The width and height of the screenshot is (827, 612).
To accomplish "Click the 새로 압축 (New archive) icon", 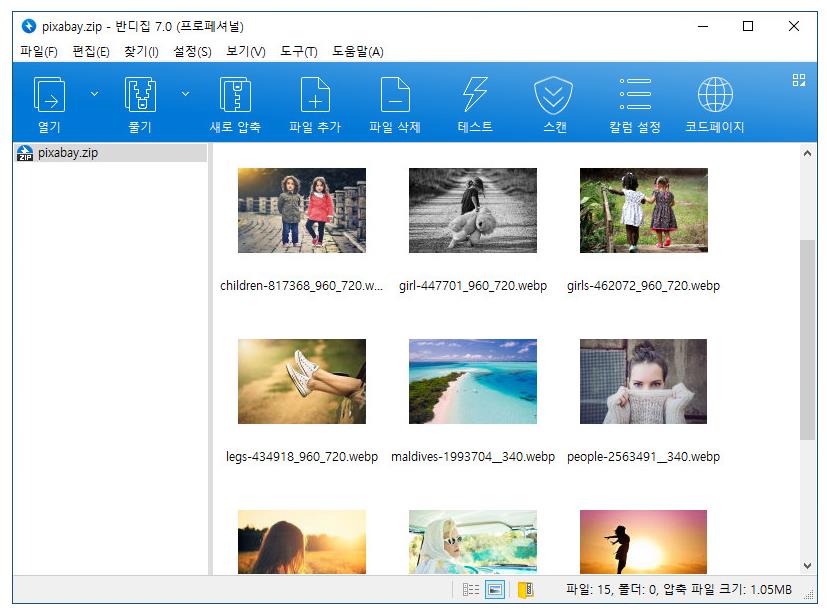I will point(235,95).
